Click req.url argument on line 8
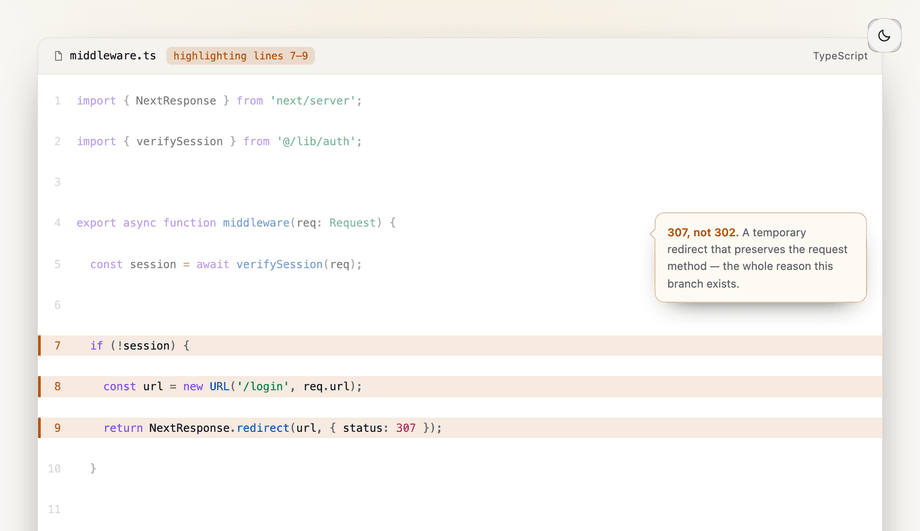The image size is (920, 531). [x=326, y=387]
